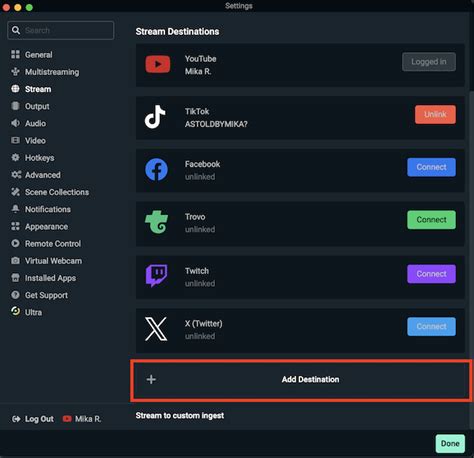Click the unlinked text under Trovo
Viewport: 474px width, 458px height.
[x=200, y=229]
